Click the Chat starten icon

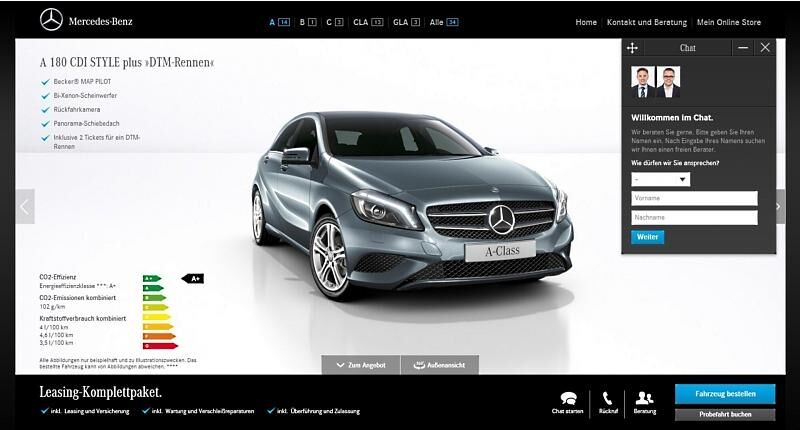568,398
